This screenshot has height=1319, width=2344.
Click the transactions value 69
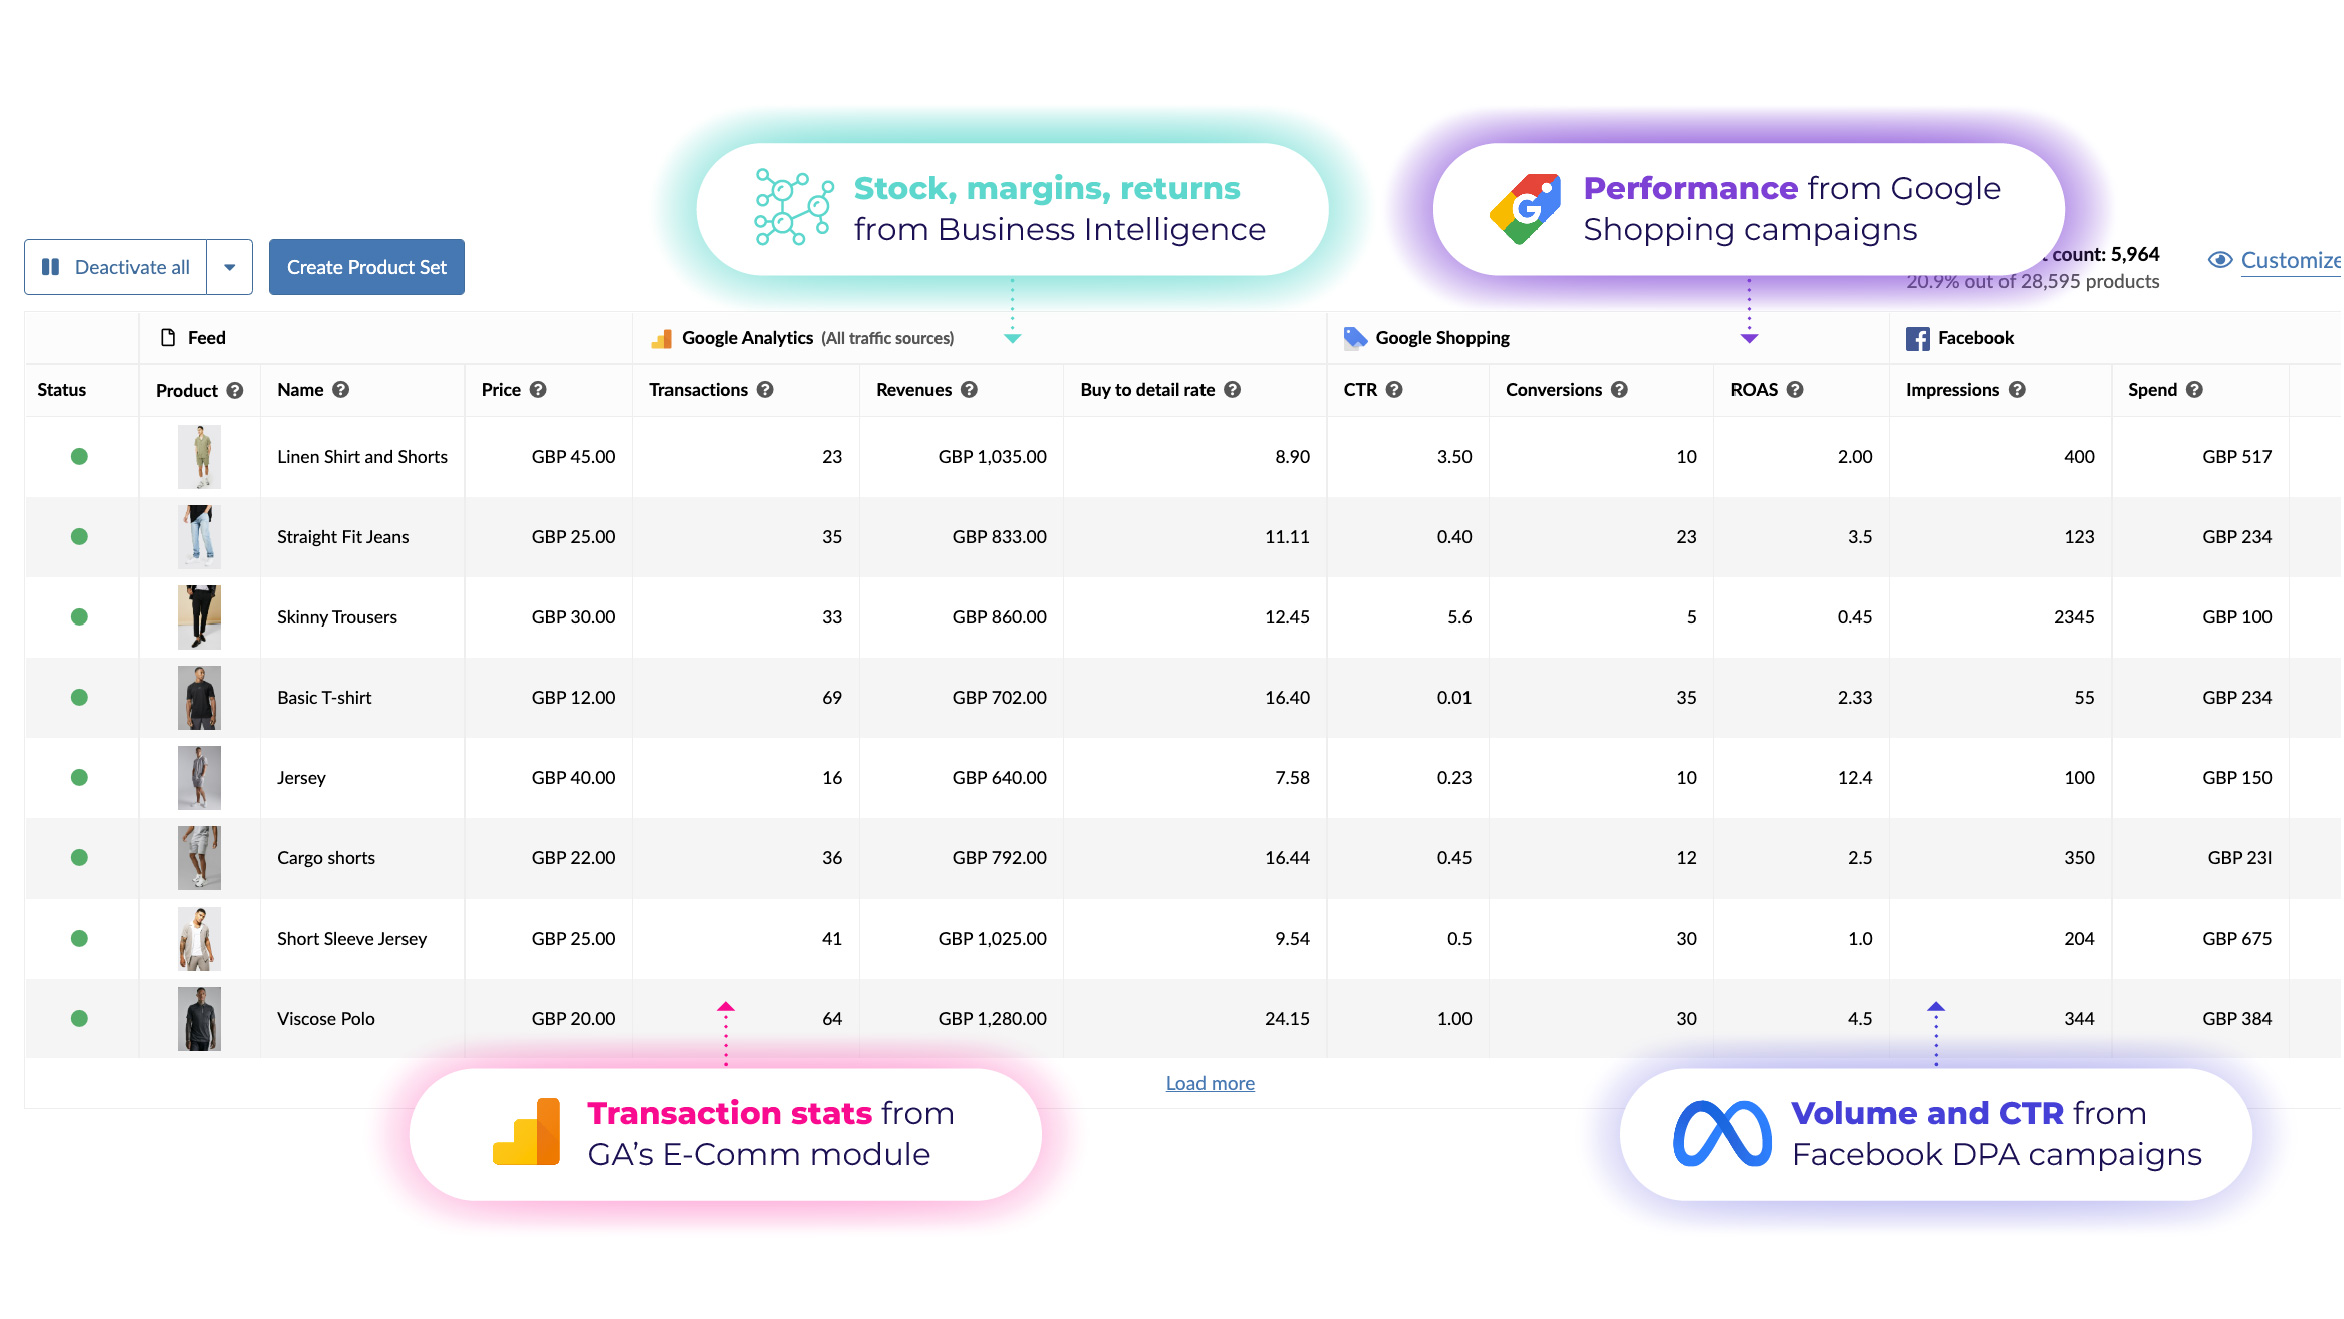coord(832,698)
